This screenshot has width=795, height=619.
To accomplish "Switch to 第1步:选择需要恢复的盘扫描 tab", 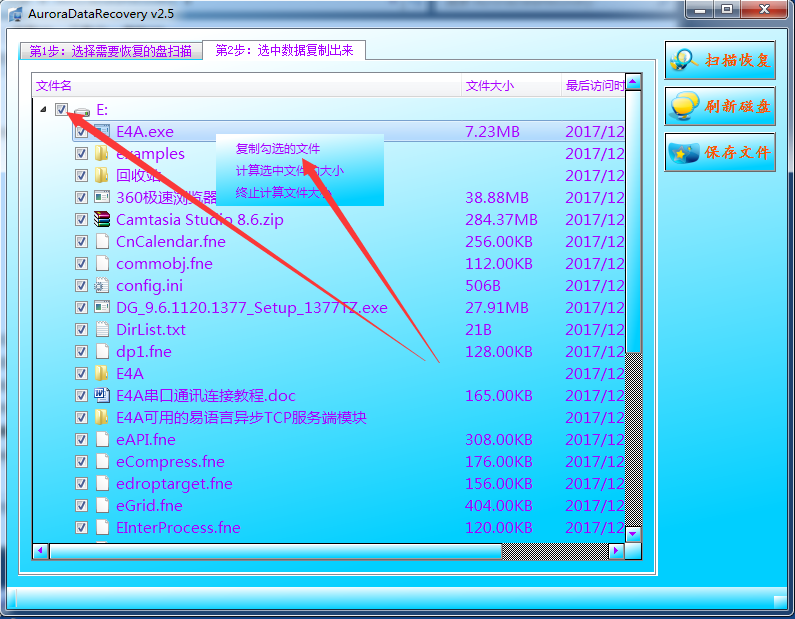I will pyautogui.click(x=111, y=51).
